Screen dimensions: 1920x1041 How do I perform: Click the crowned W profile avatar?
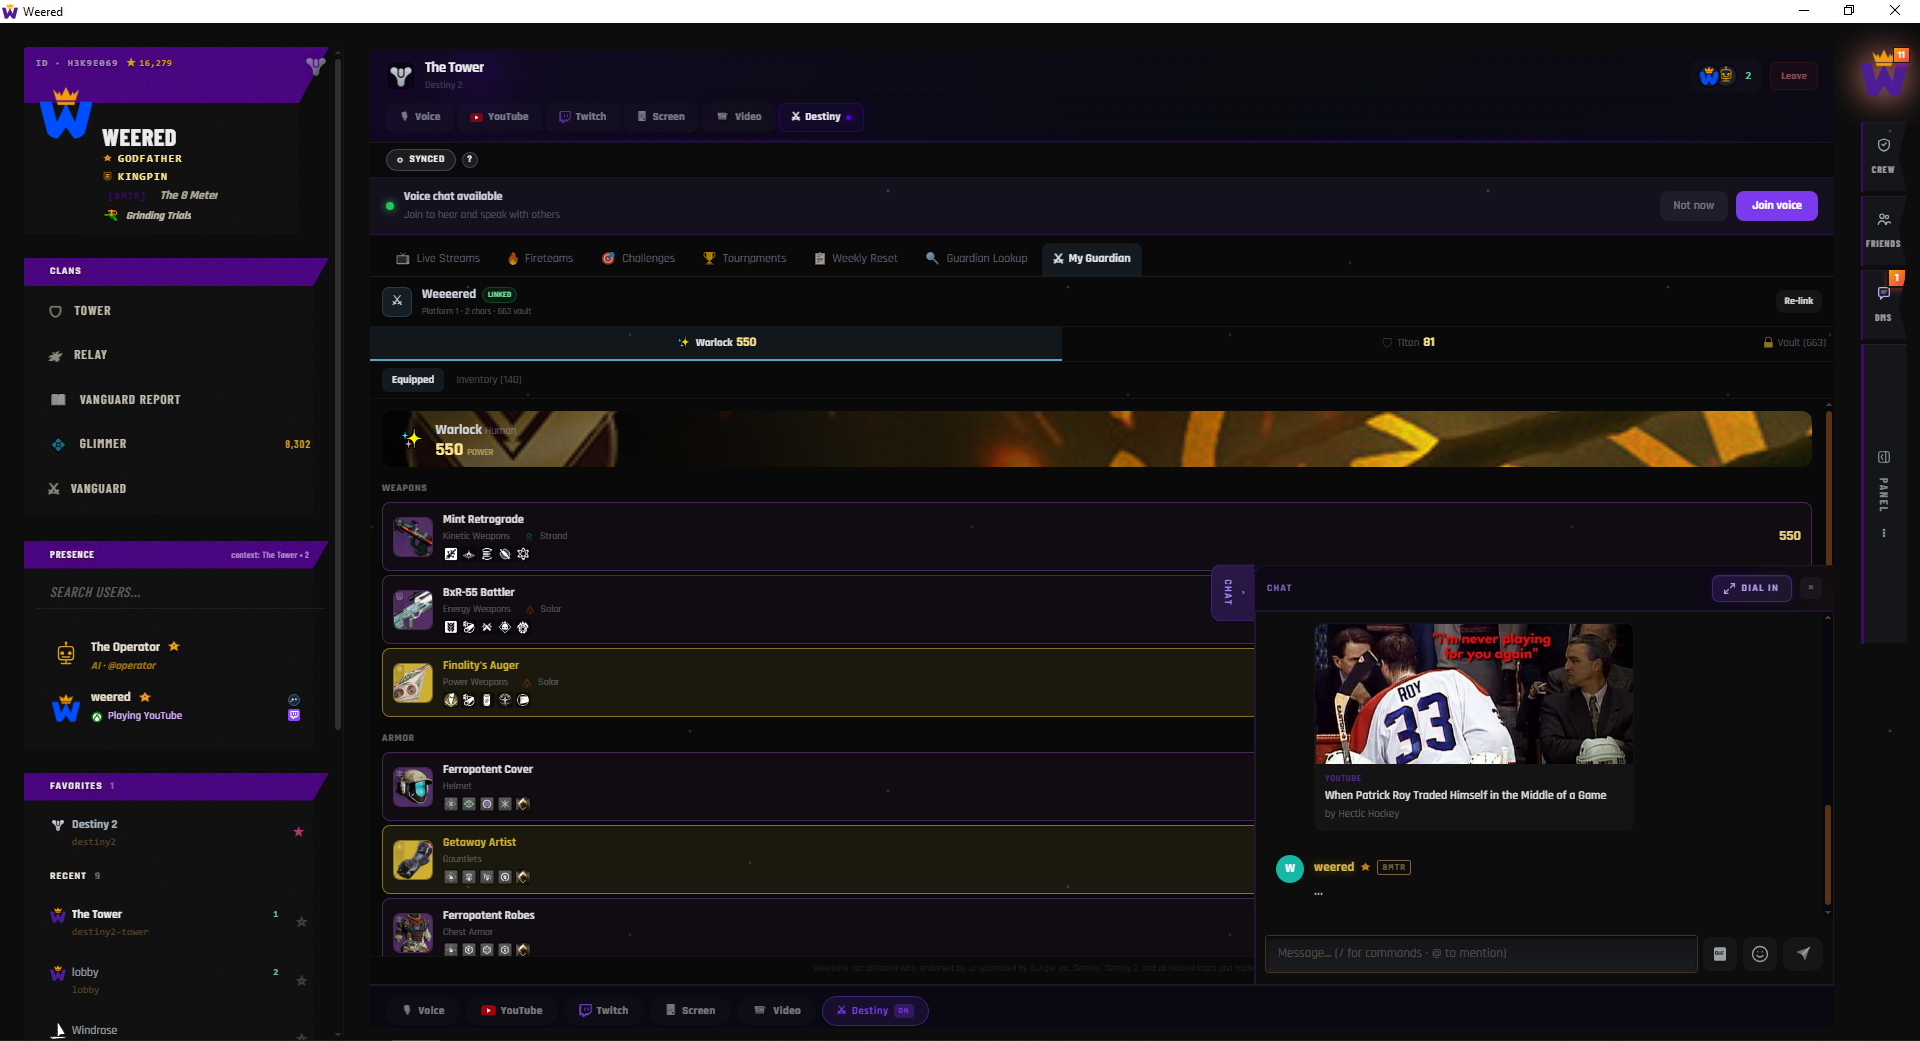(66, 112)
